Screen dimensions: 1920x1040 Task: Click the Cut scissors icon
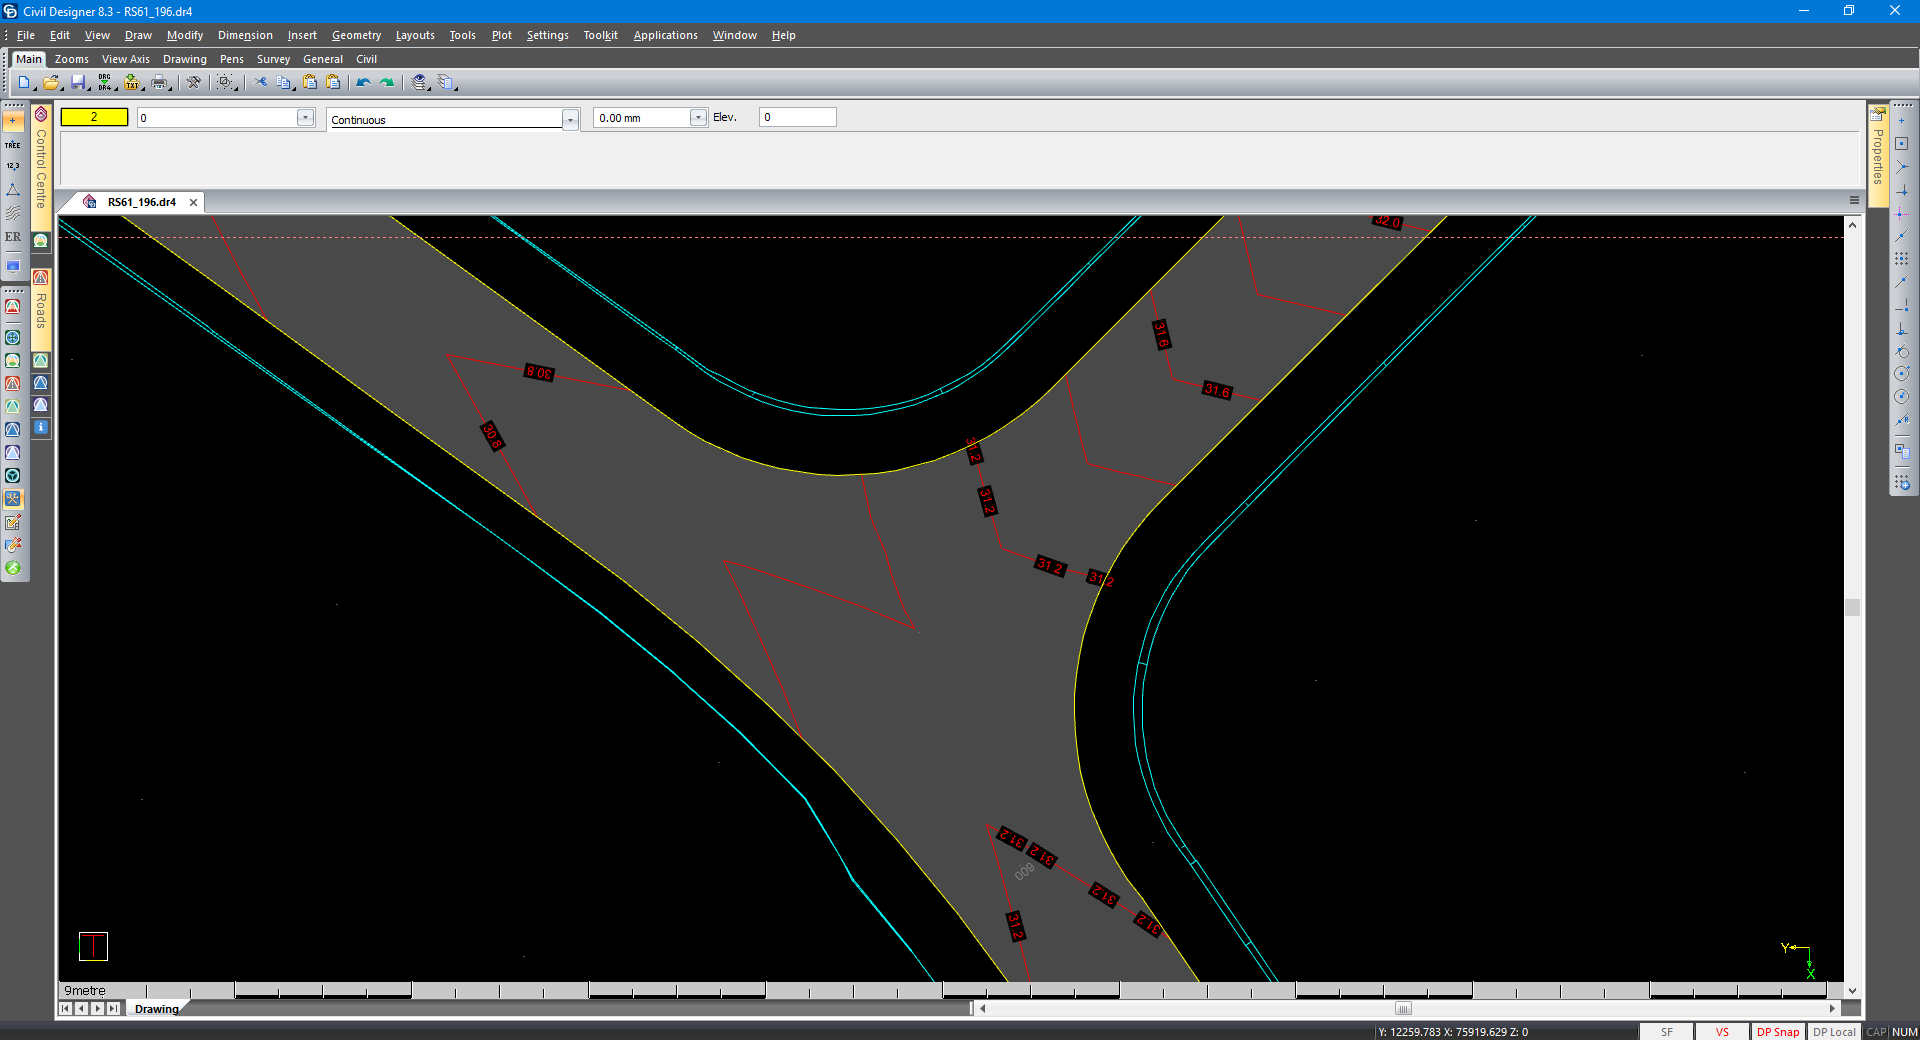tap(260, 83)
